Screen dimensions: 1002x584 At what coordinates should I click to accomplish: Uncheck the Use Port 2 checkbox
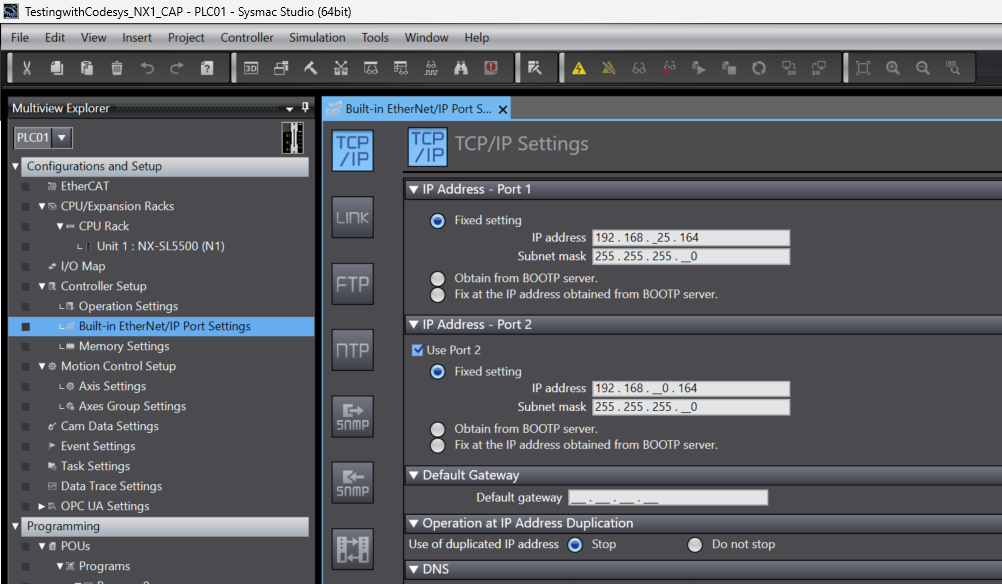[x=418, y=350]
